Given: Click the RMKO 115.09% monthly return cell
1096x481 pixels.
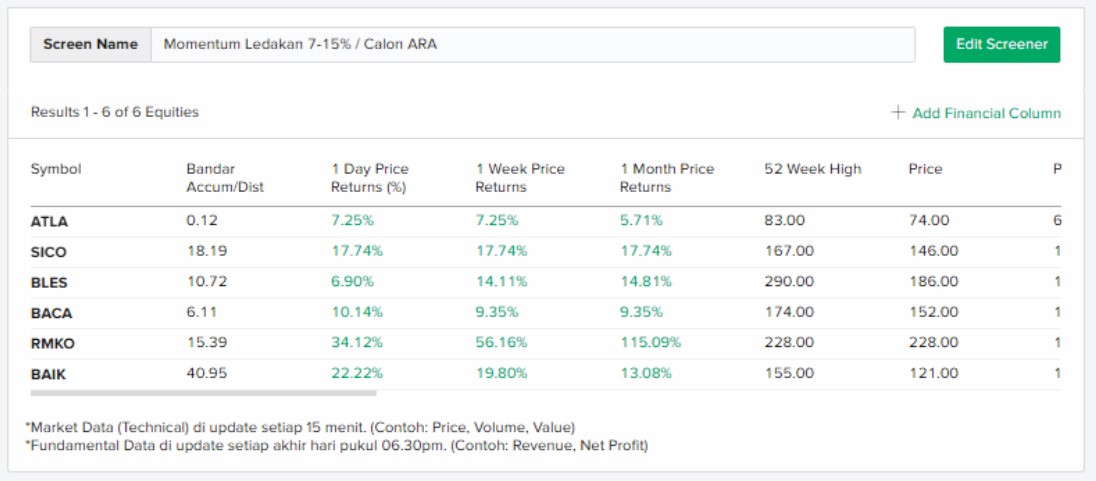Looking at the screenshot, I should [650, 343].
